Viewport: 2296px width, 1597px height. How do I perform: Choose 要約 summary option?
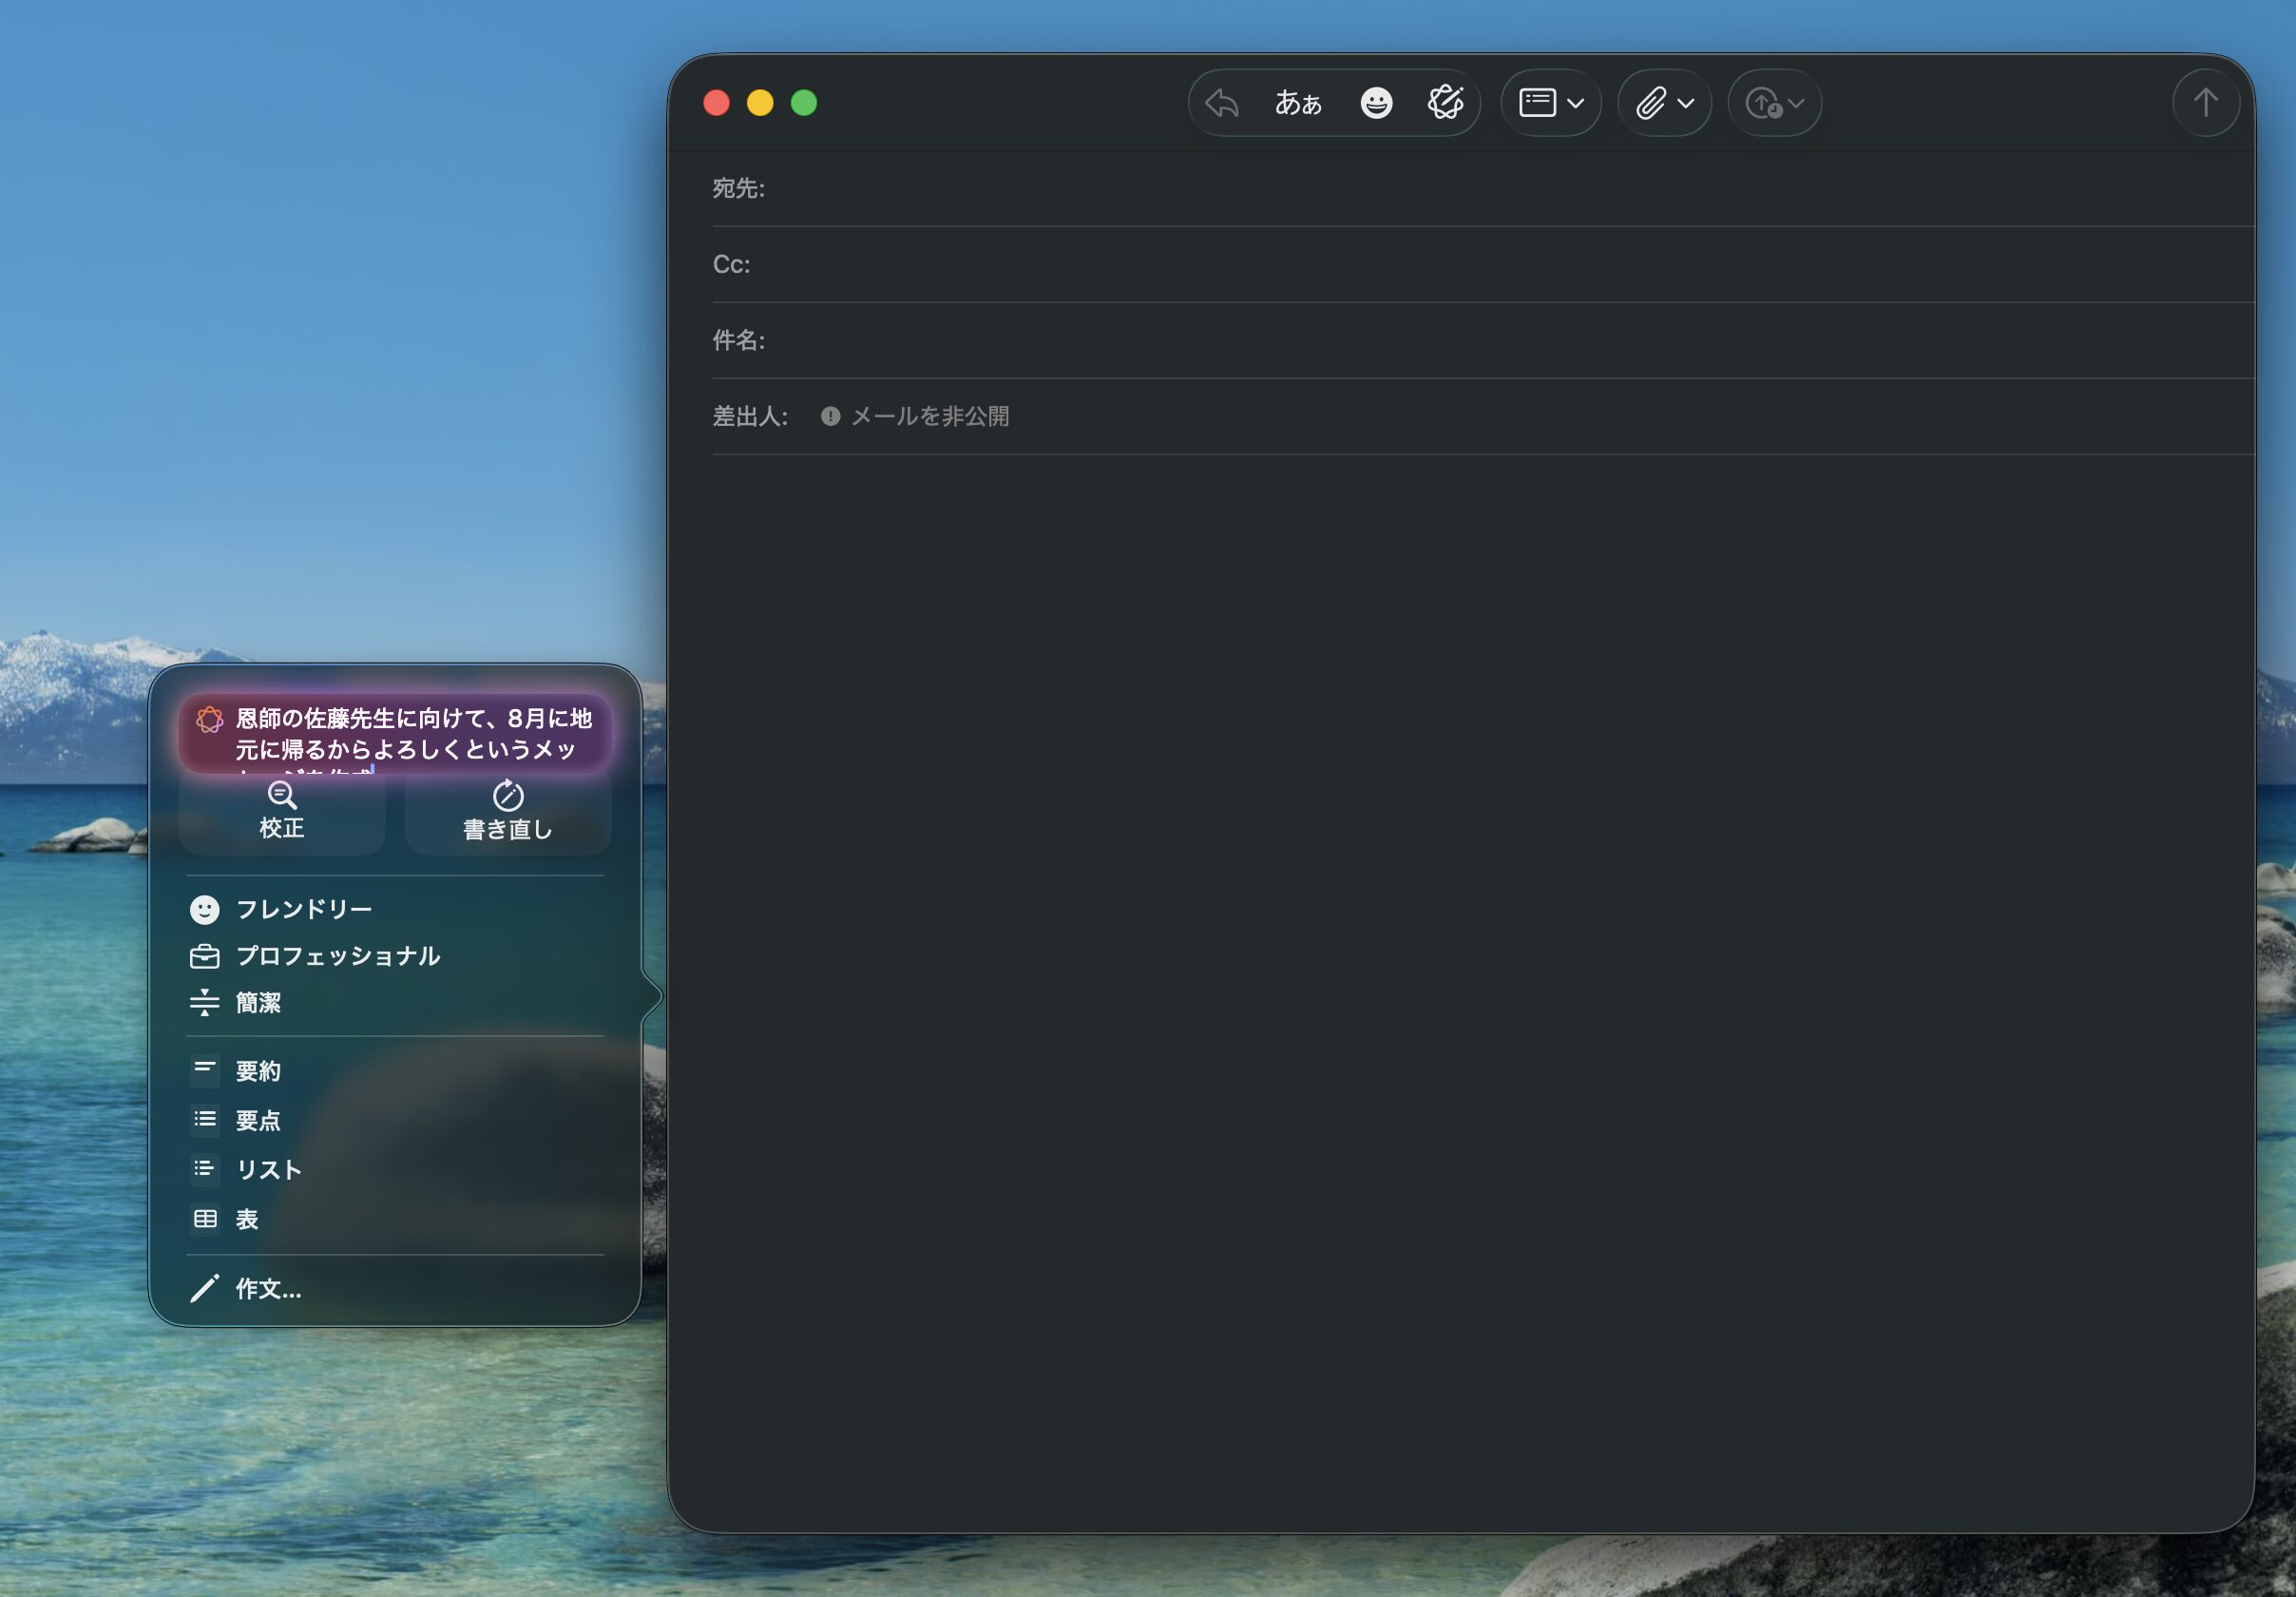[x=395, y=1071]
